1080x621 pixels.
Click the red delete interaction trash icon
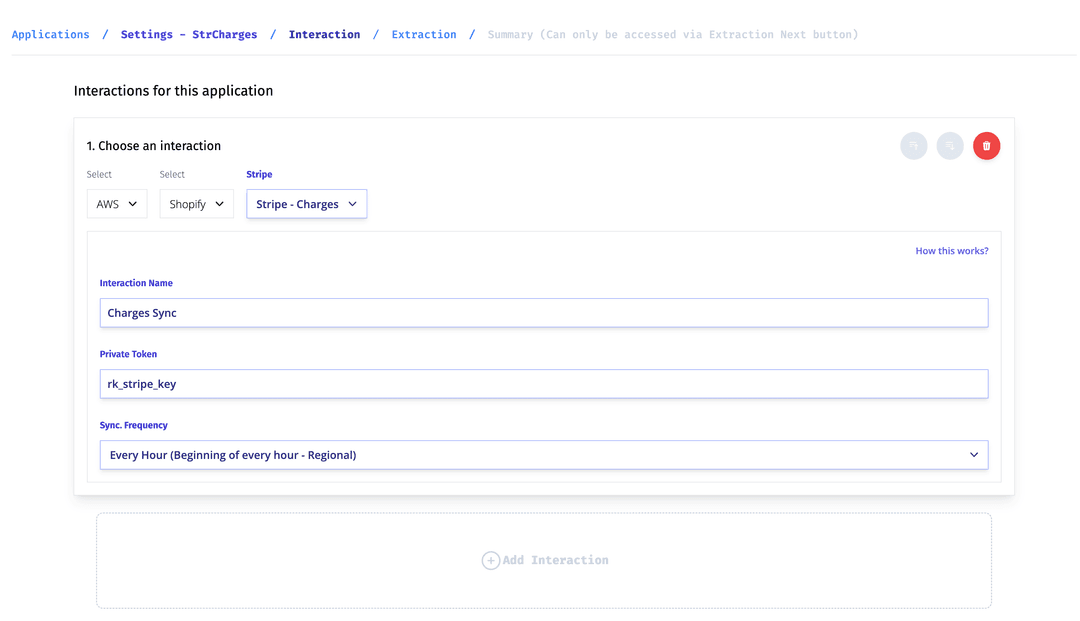click(986, 146)
